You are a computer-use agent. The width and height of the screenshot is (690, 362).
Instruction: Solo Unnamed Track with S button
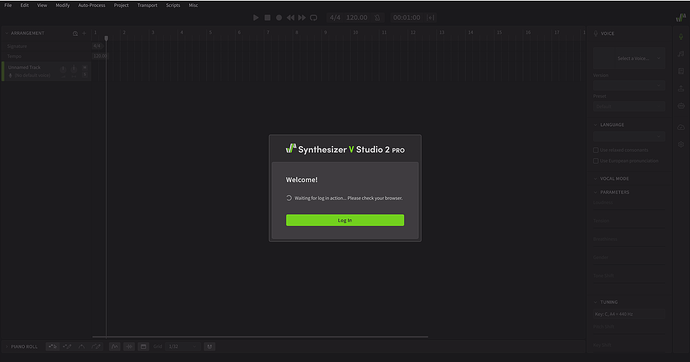85,75
